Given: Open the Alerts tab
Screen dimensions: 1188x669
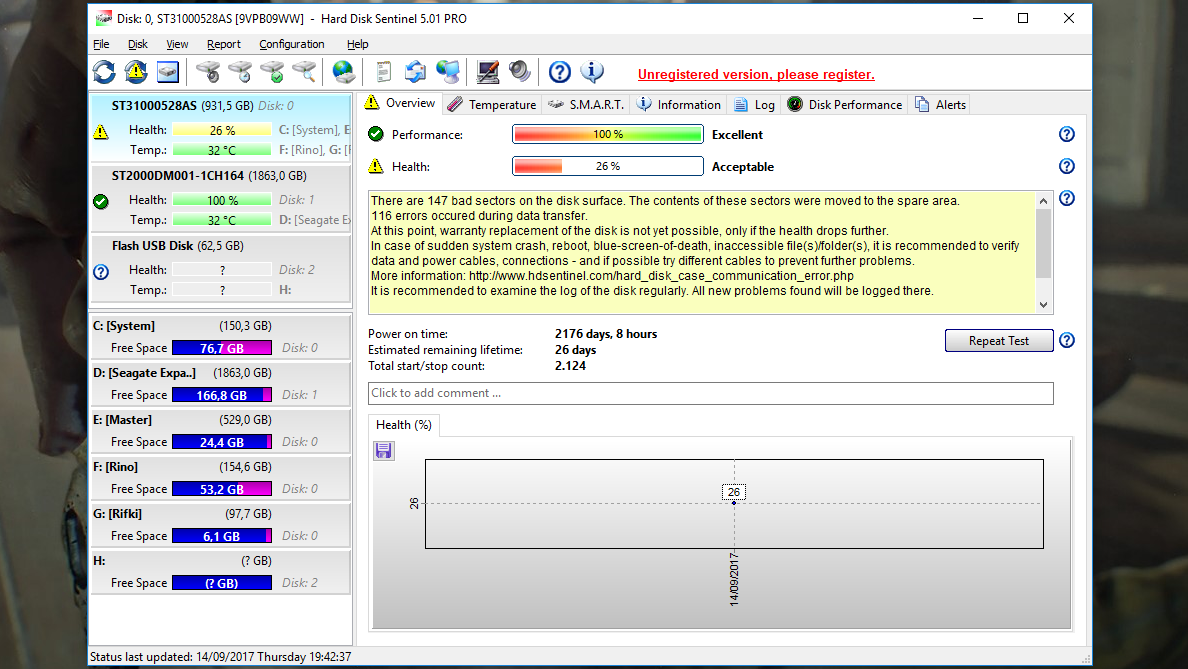Looking at the screenshot, I should click(x=940, y=105).
